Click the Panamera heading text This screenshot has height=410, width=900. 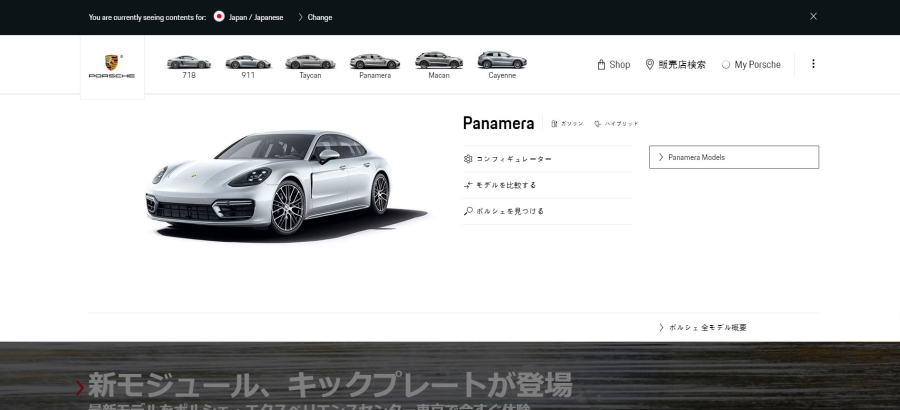498,123
